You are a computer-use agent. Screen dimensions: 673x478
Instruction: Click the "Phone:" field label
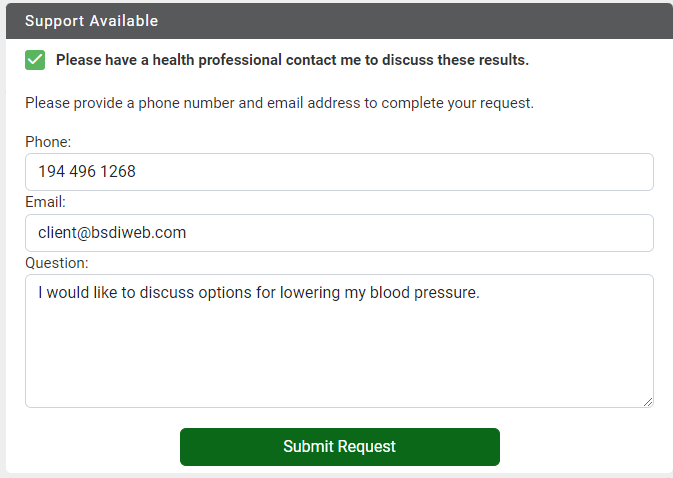(x=48, y=143)
